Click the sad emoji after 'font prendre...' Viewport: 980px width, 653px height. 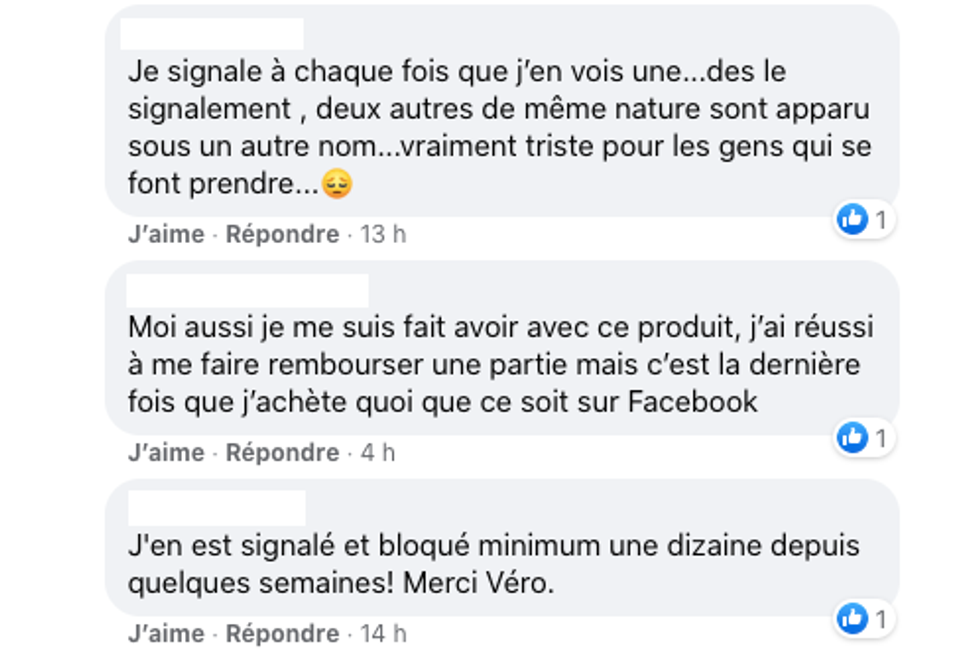[337, 185]
